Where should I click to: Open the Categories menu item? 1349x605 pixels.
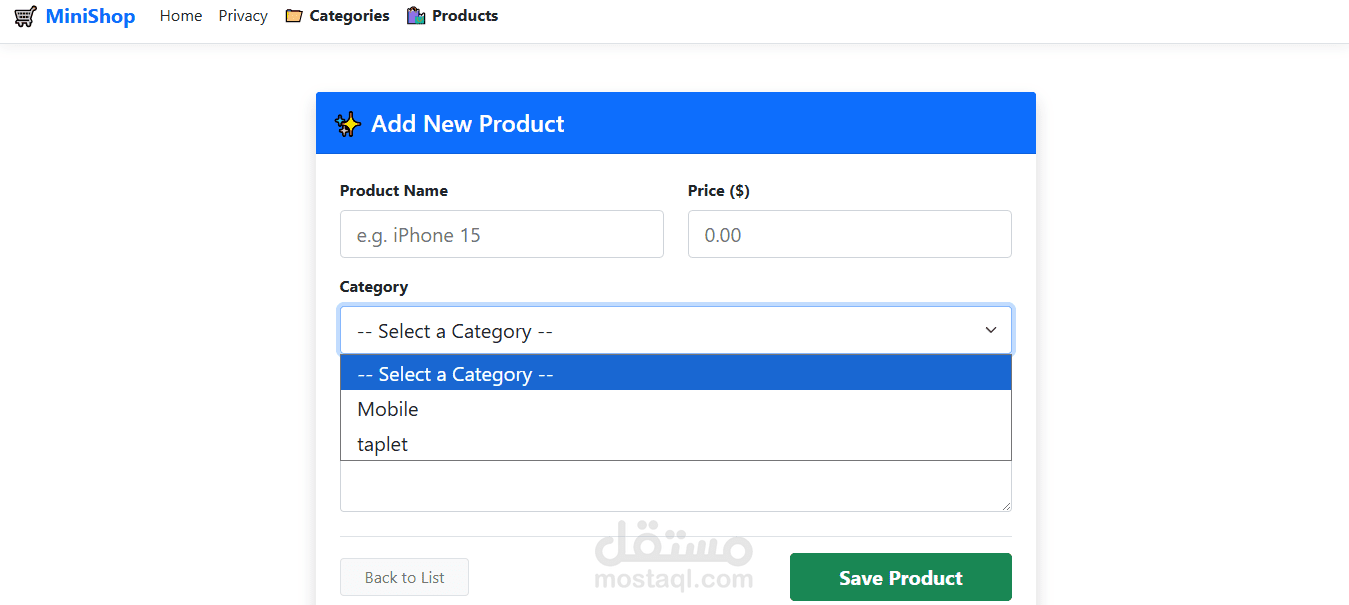pos(349,16)
